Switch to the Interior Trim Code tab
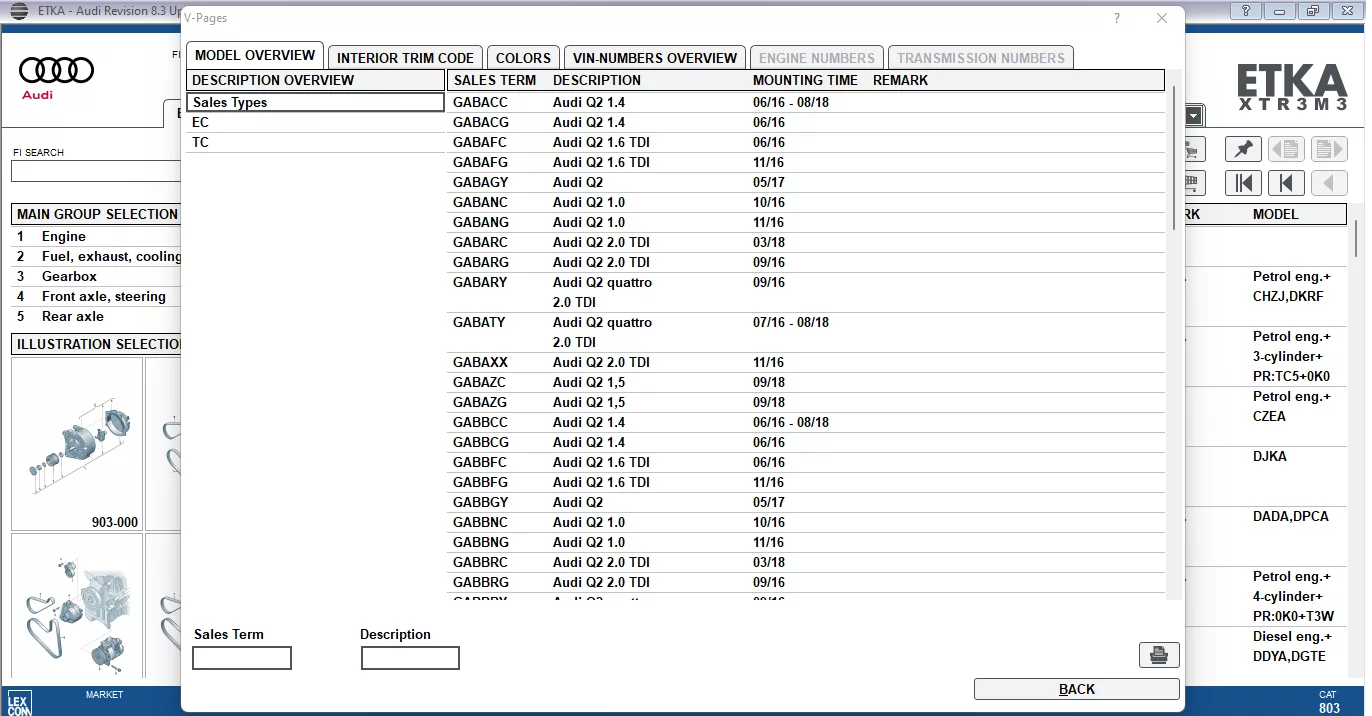1372x716 pixels. coord(405,58)
